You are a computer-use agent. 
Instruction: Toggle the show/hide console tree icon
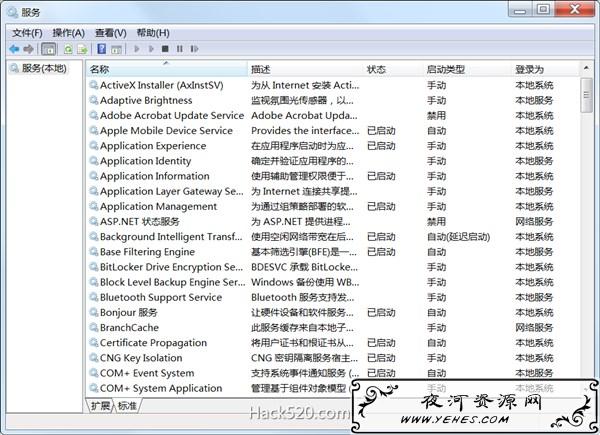(49, 49)
